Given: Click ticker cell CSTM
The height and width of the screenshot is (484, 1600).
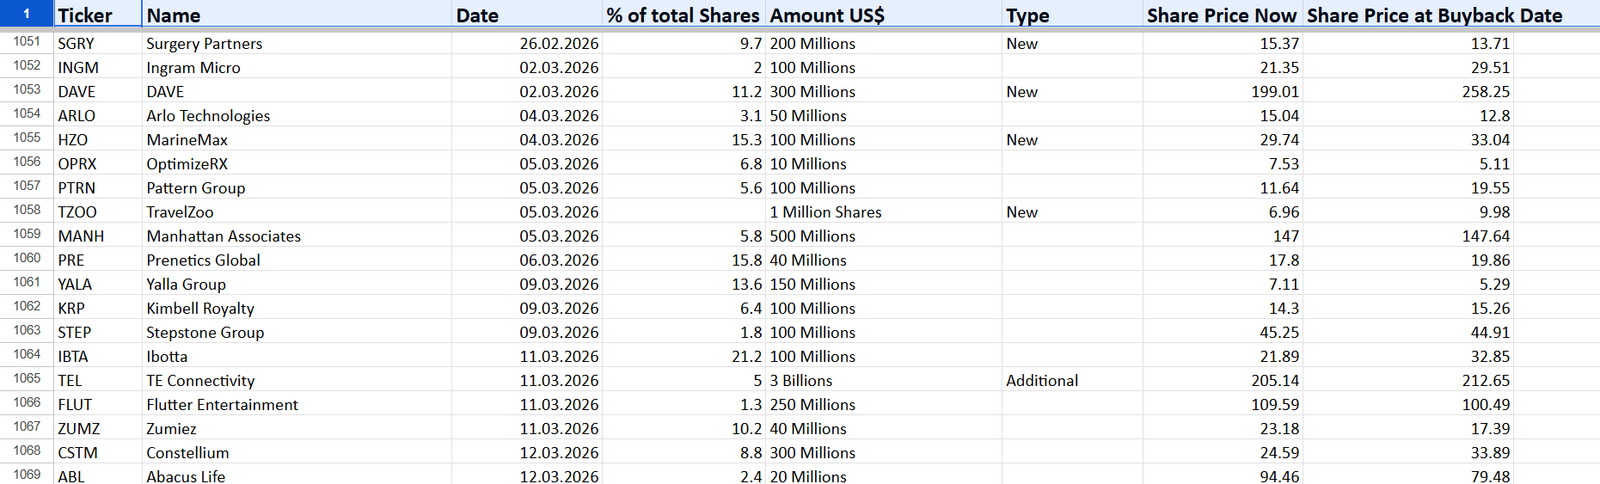Looking at the screenshot, I should pos(98,452).
